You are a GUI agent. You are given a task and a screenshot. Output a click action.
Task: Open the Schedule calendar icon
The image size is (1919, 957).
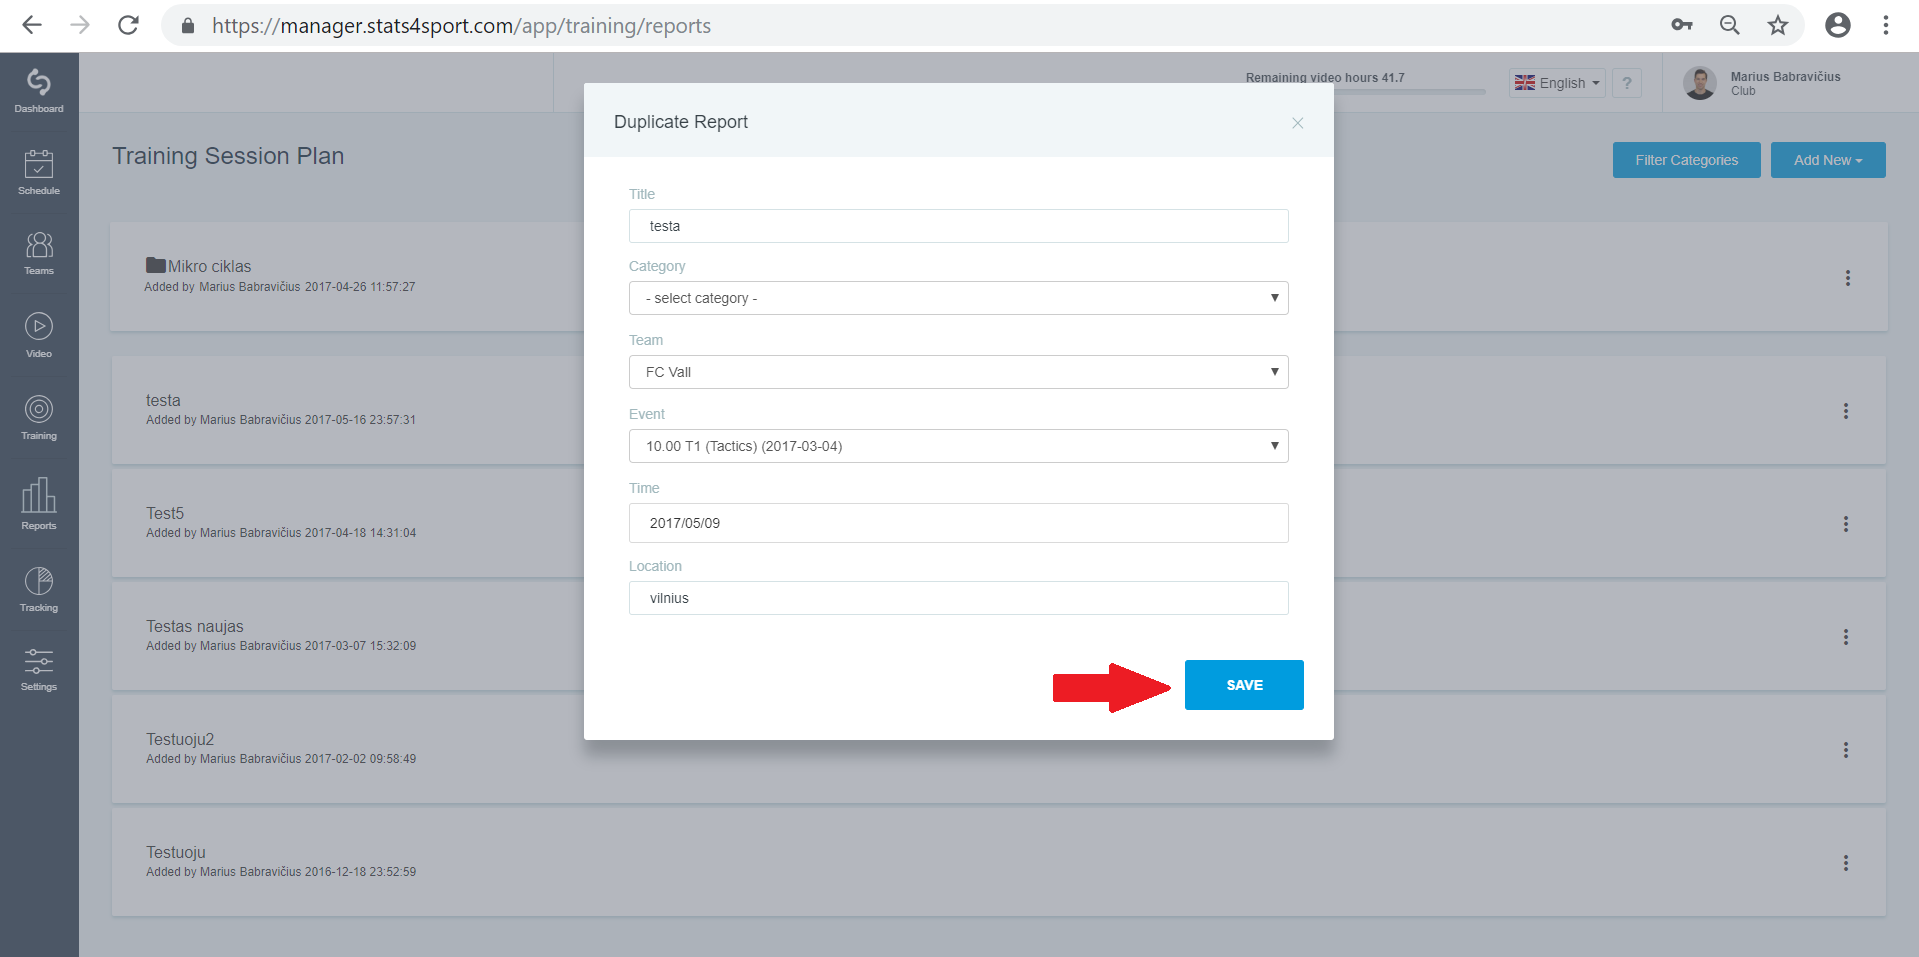point(39,172)
